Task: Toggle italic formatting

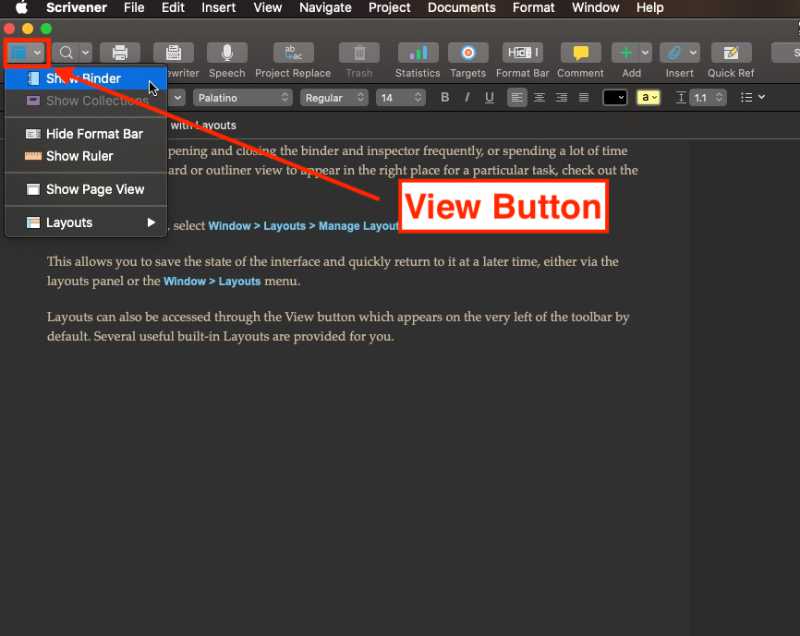Action: click(467, 97)
